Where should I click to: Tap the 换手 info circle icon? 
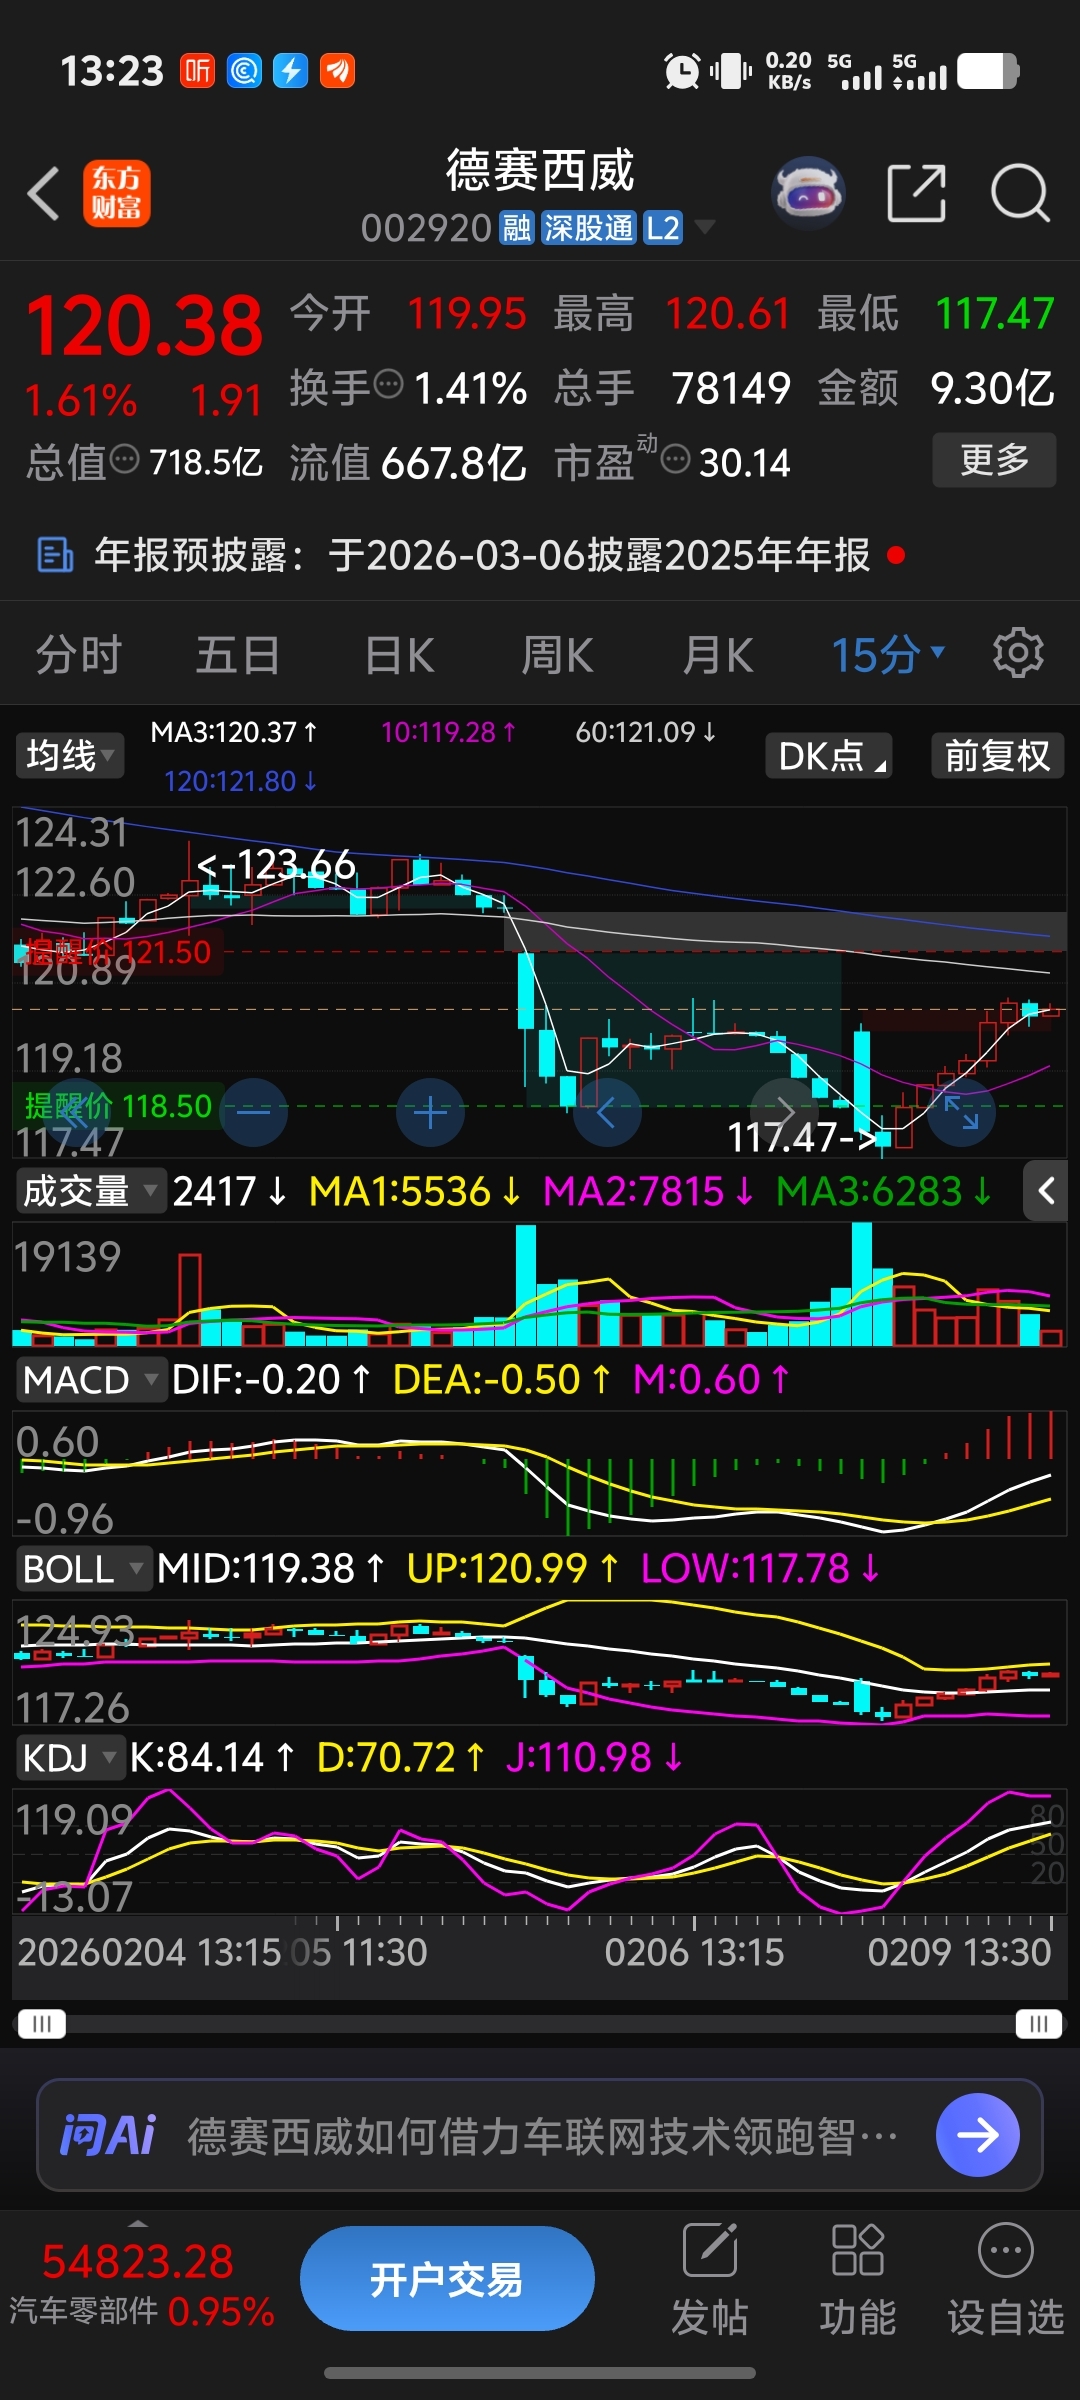(388, 383)
